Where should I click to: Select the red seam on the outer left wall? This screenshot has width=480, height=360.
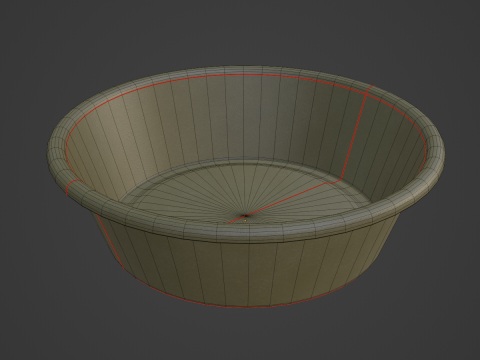(110, 242)
